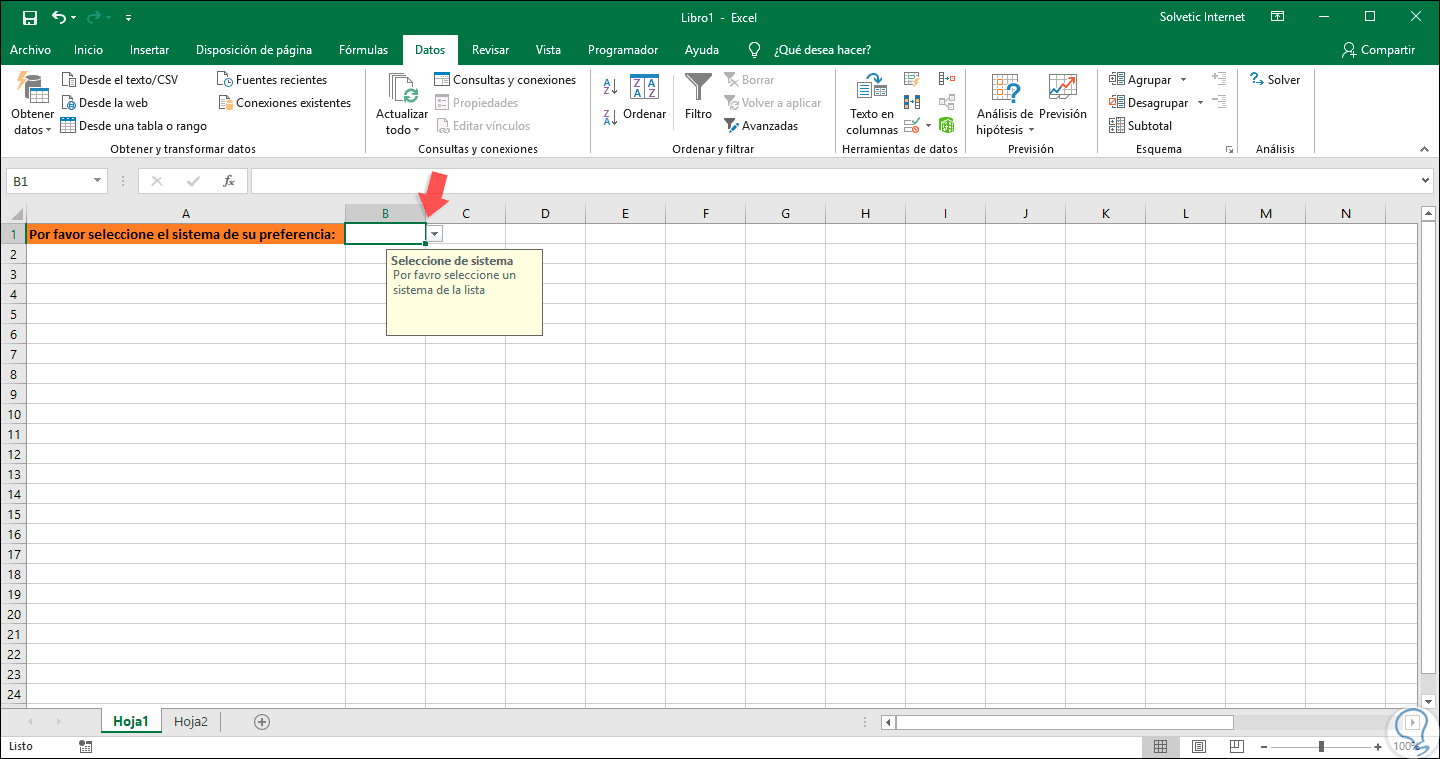Expand the undo history dropdown
The width and height of the screenshot is (1440, 759).
click(76, 18)
